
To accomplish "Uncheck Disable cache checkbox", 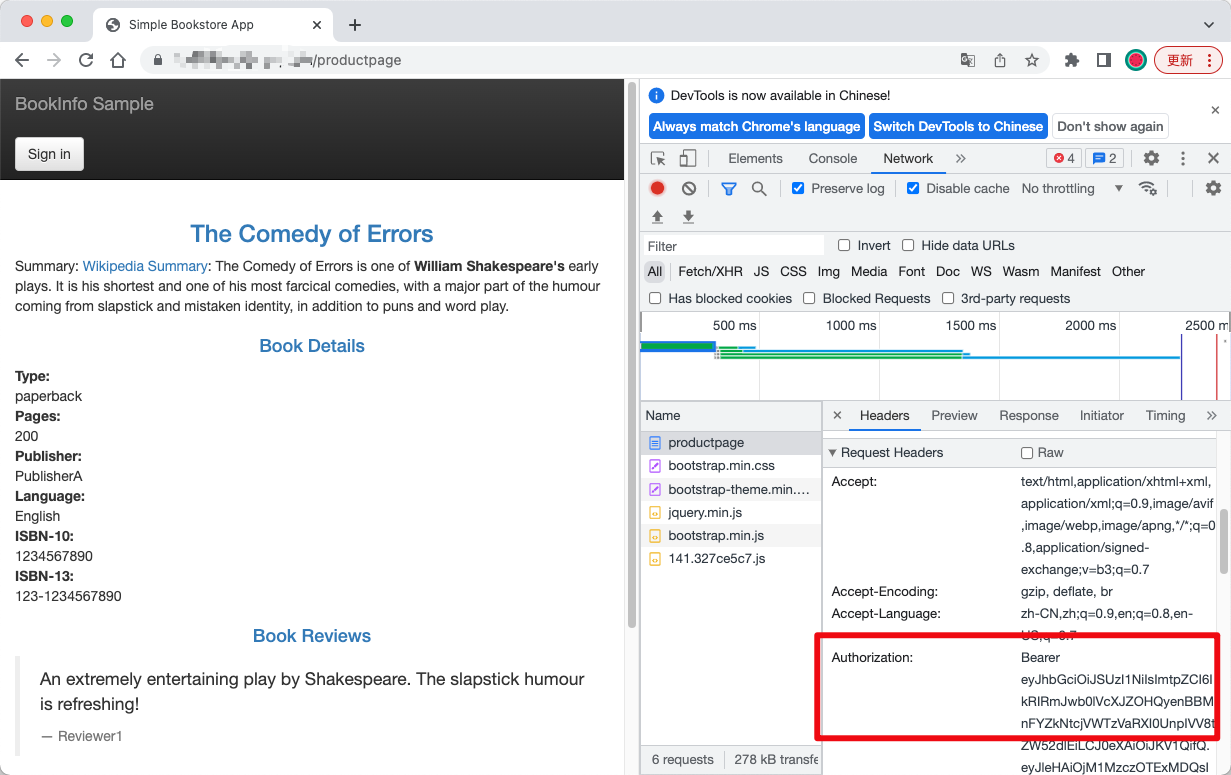I will pos(913,188).
